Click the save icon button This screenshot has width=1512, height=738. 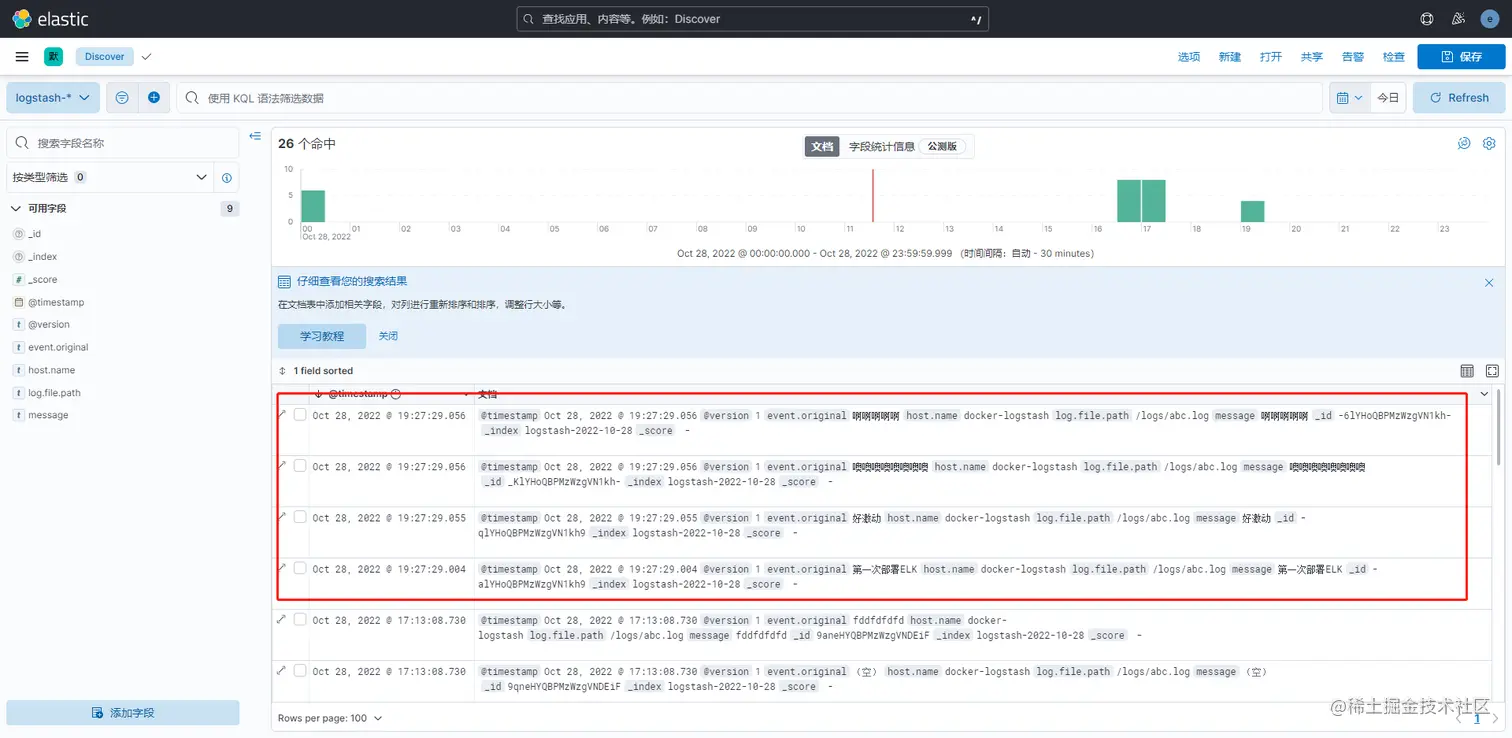click(1461, 57)
